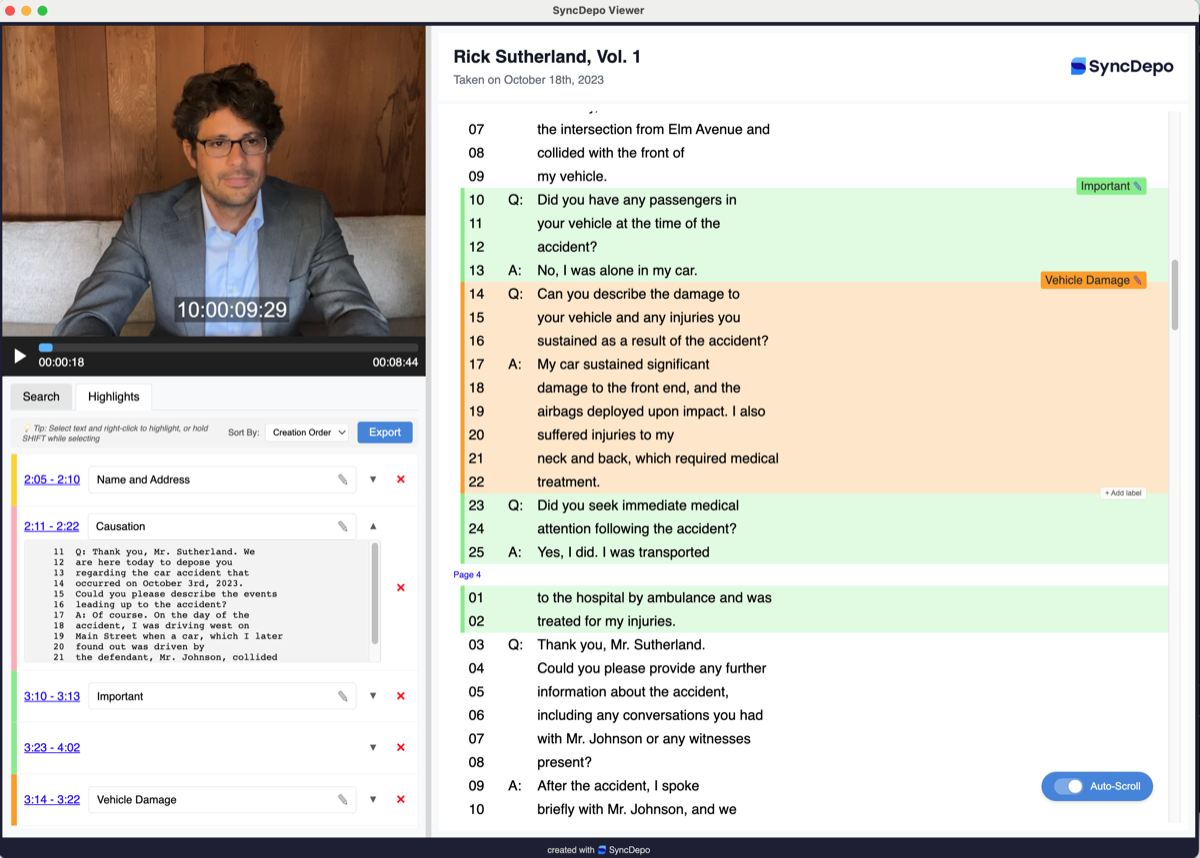Delete the Causation highlight with its red X

click(x=400, y=587)
